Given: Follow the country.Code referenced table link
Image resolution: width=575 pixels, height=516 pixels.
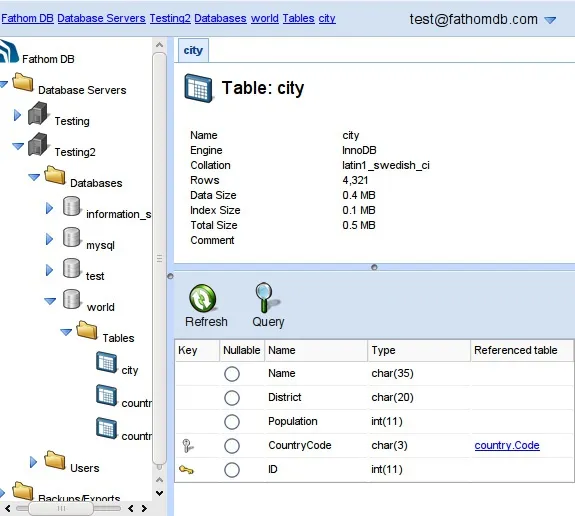Looking at the screenshot, I should tap(507, 445).
